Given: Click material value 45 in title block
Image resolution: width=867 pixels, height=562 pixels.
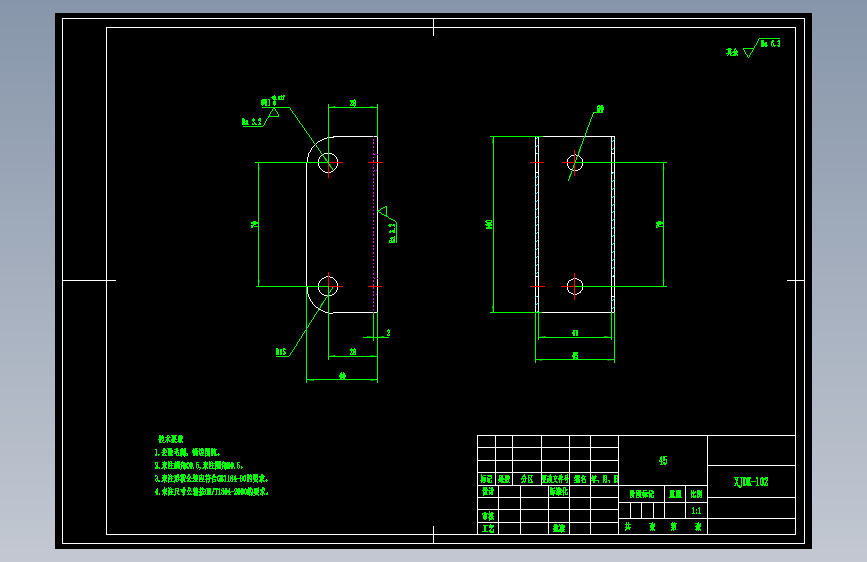Looking at the screenshot, I should 663,460.
